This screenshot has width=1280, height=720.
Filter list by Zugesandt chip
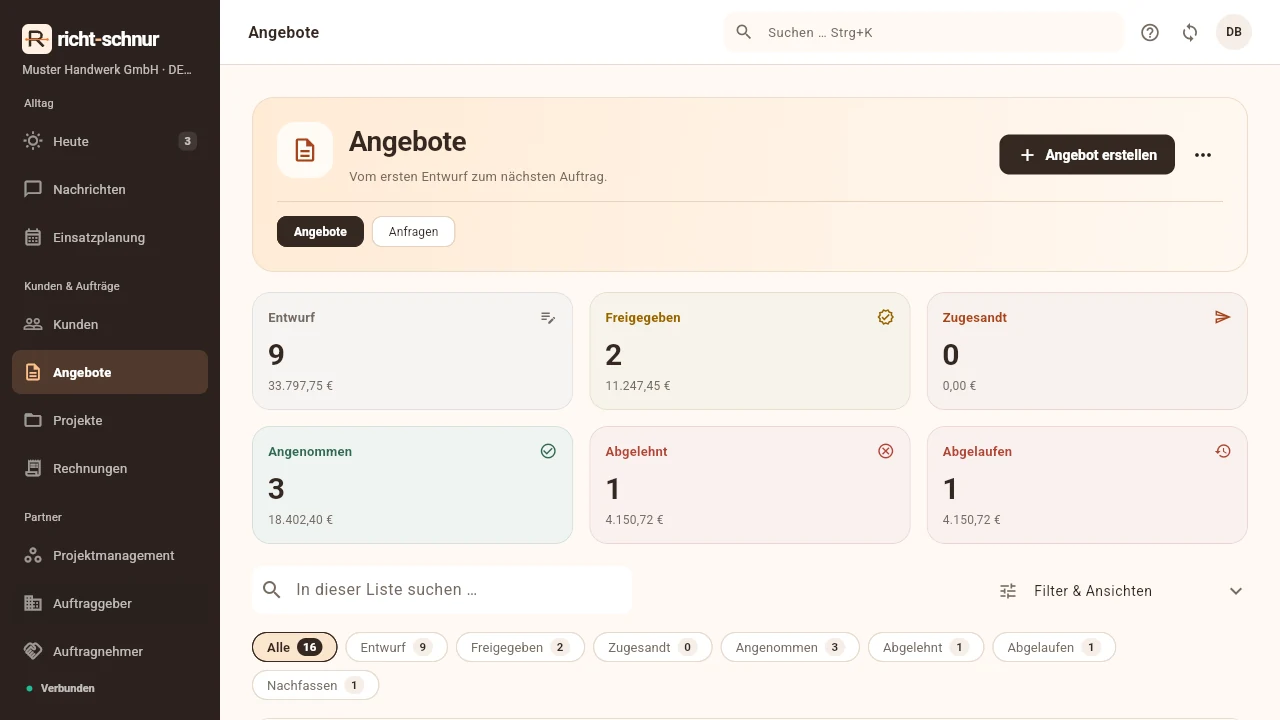tap(652, 647)
